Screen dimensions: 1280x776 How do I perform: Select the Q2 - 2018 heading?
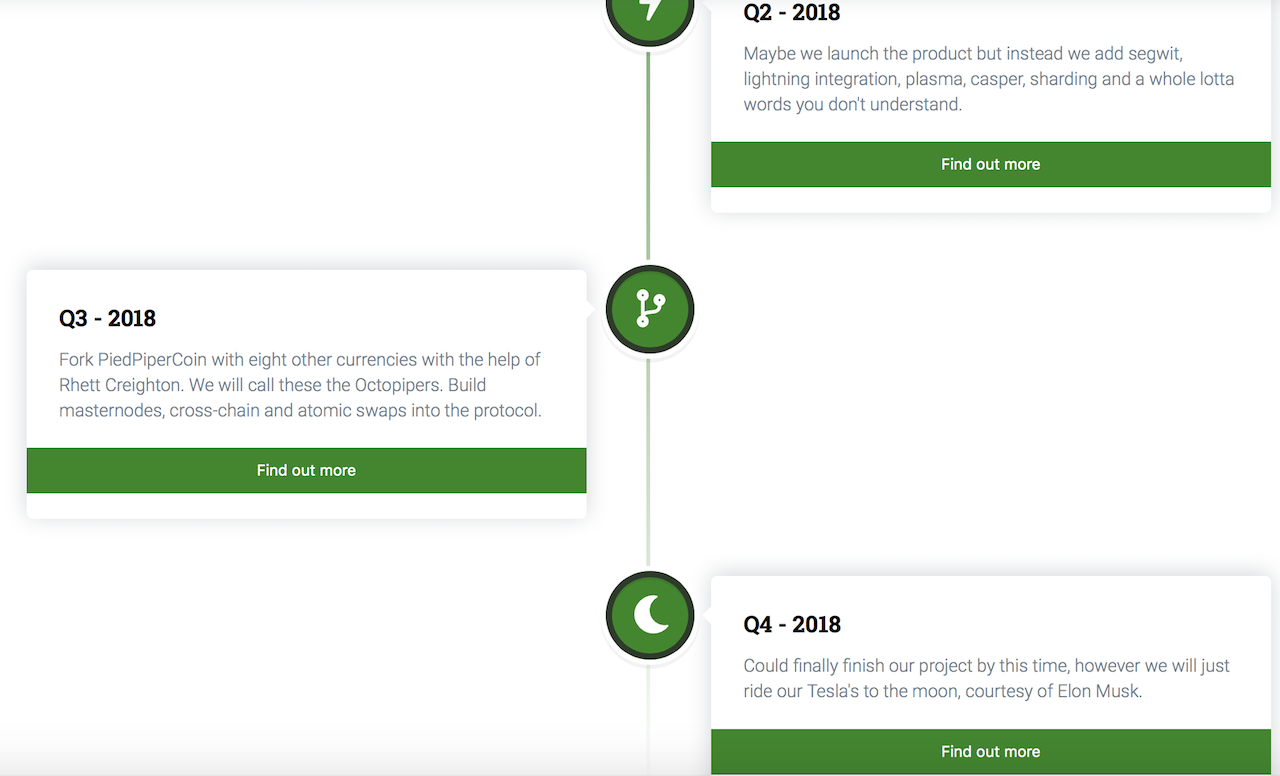pos(792,13)
